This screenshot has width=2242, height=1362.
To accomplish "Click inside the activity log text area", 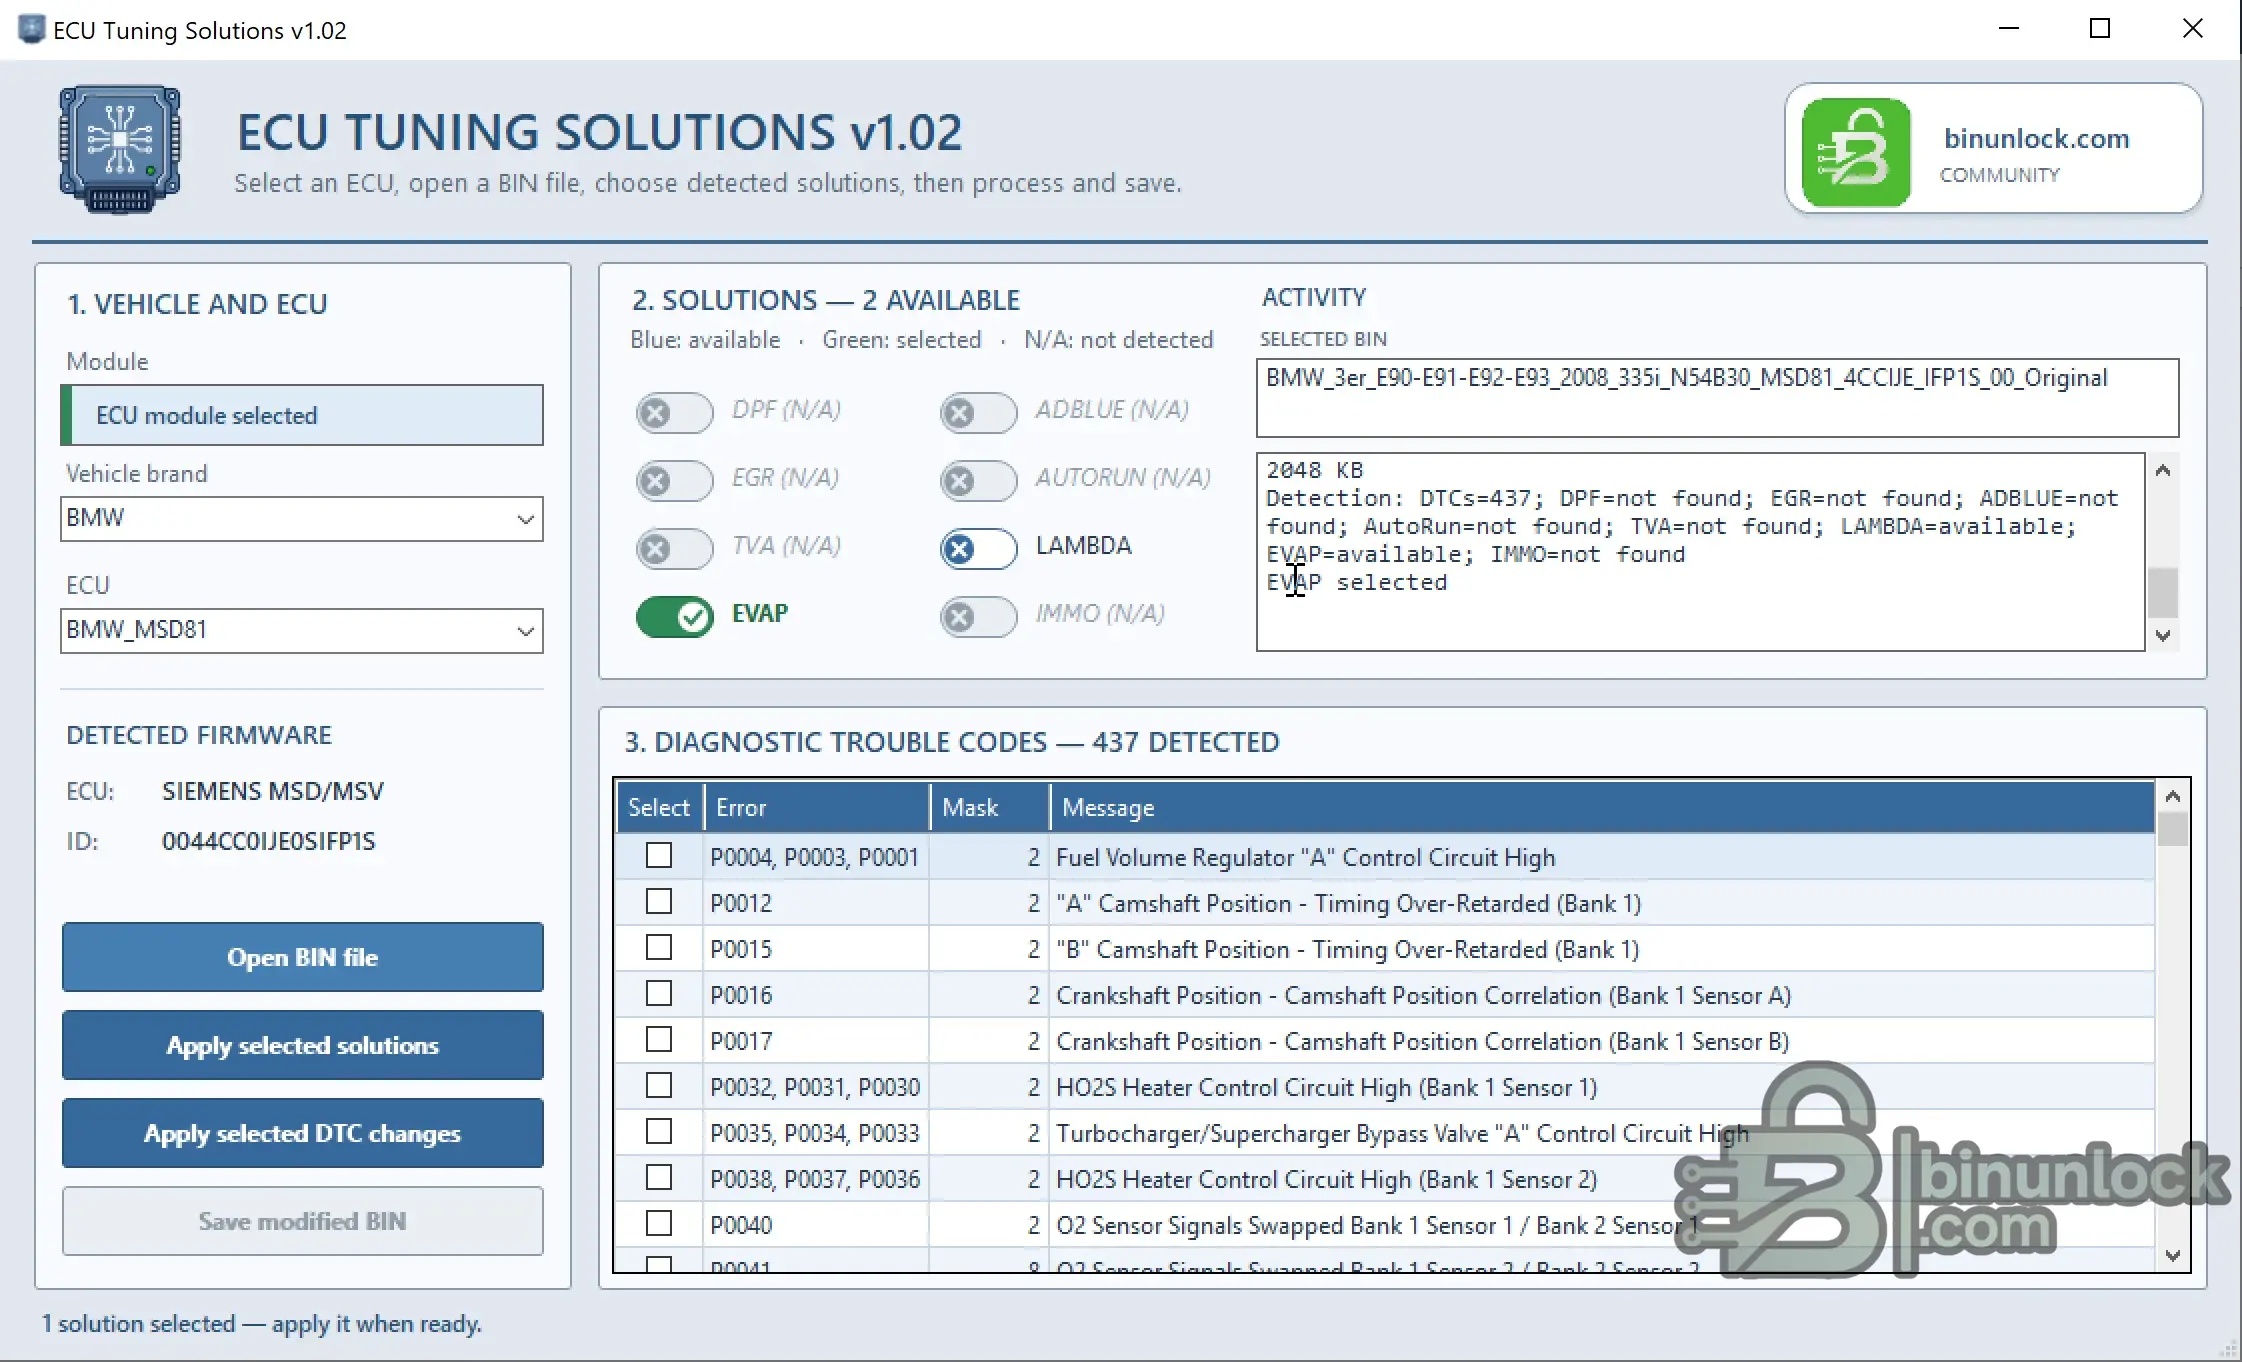I will 1700,552.
